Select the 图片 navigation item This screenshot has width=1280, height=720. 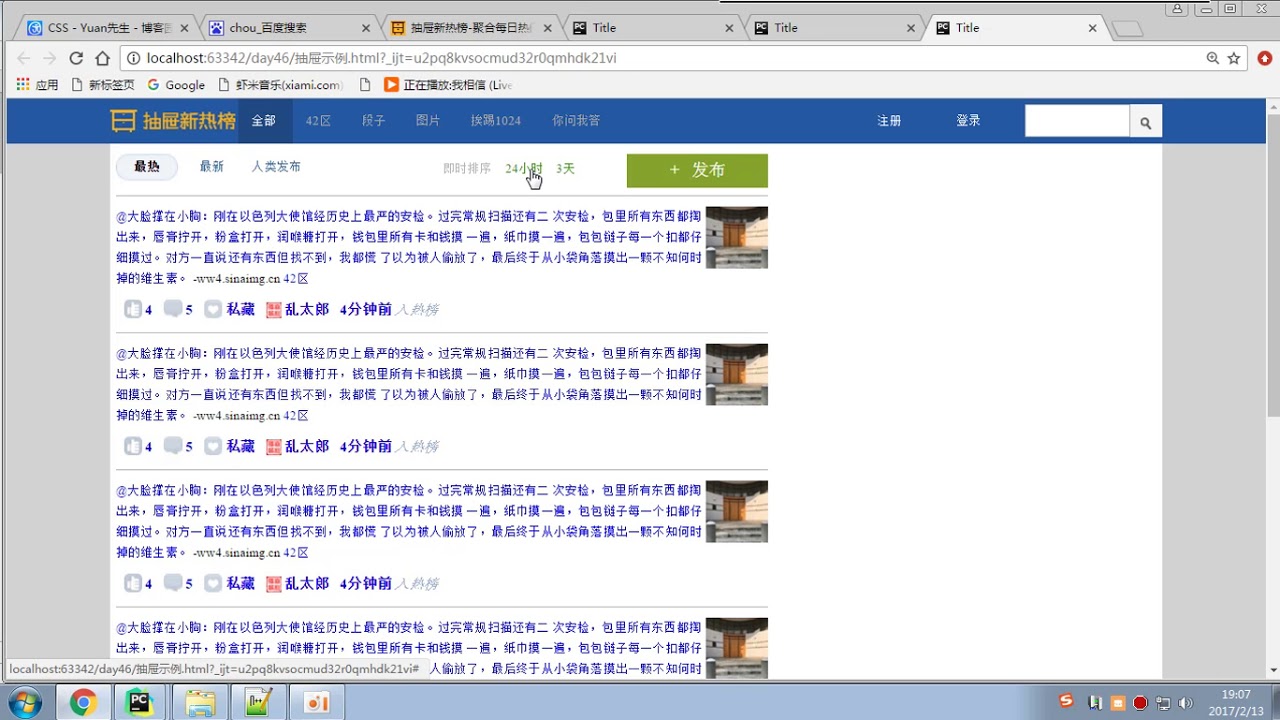[428, 121]
